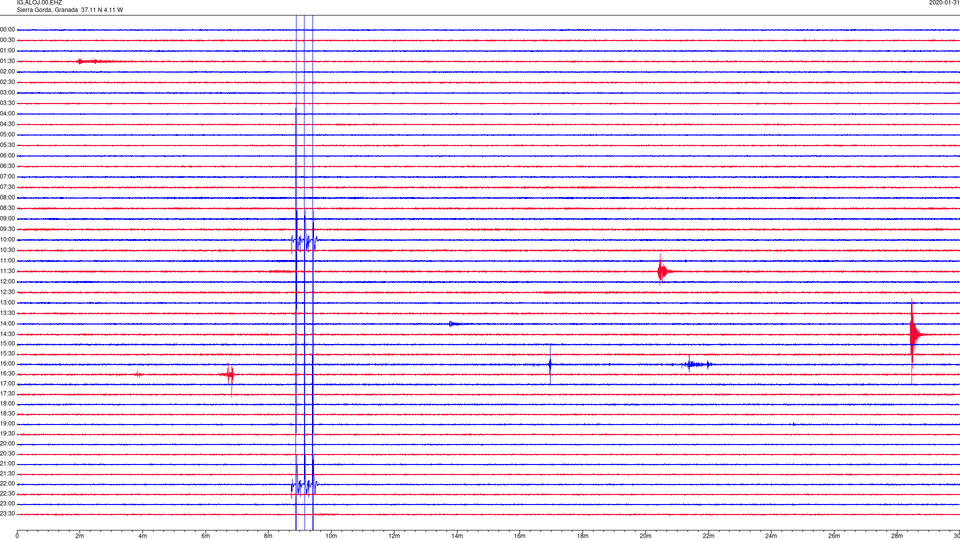Screen dimensions: 960x540
Task: Select the 03:00 time row label
Action: 7,92
